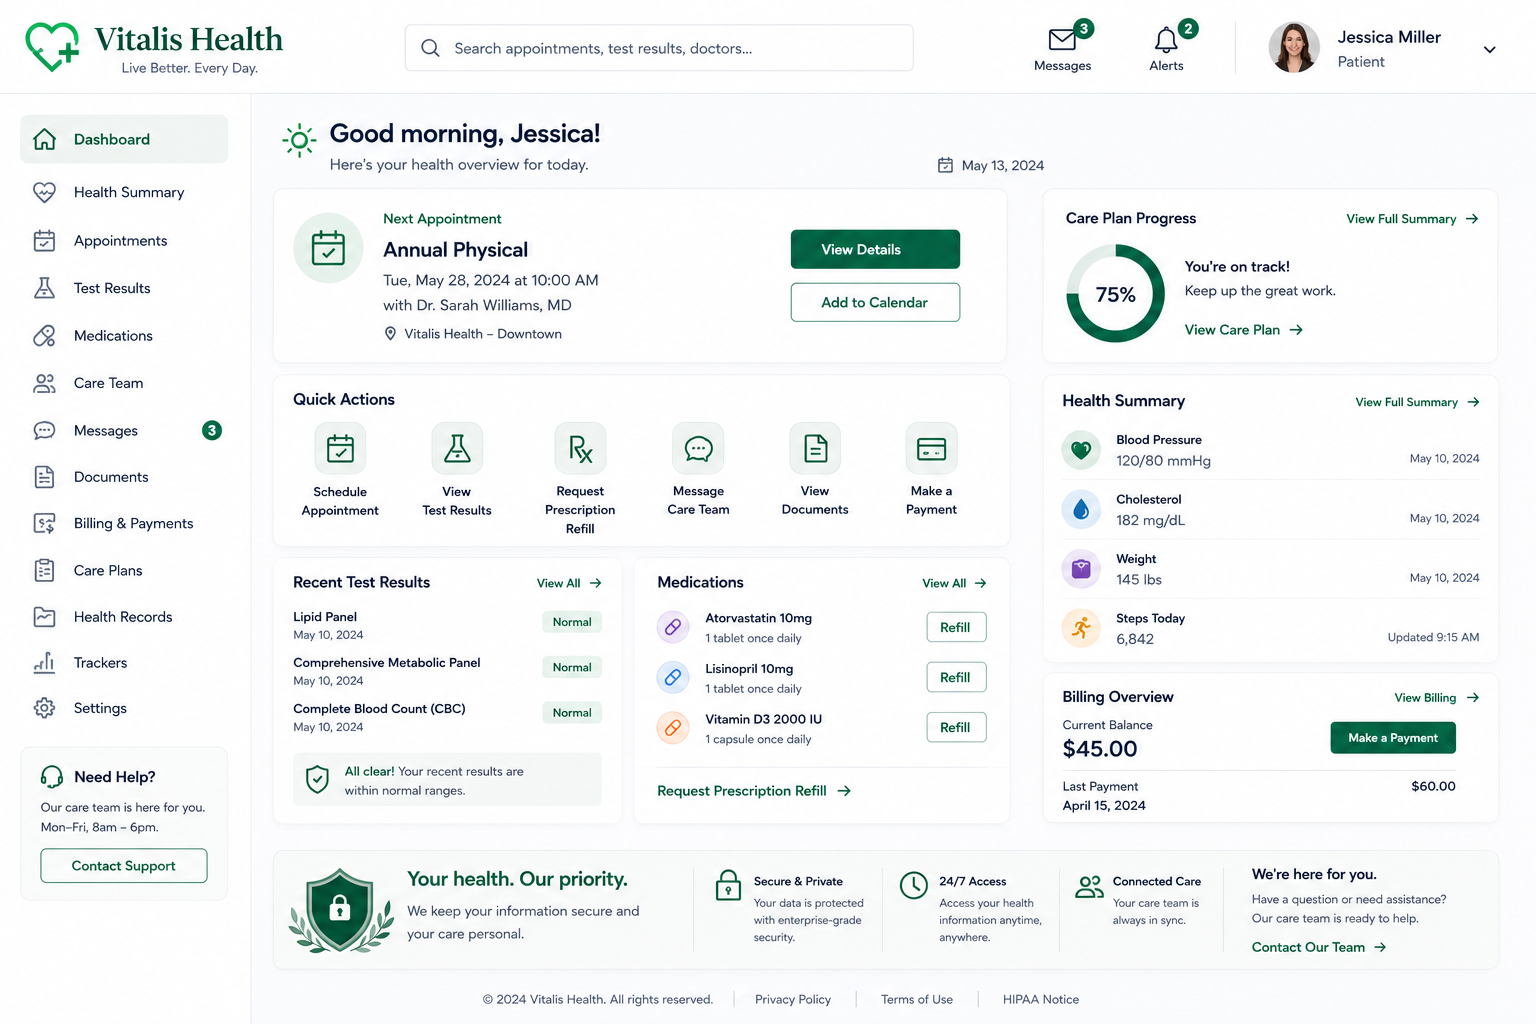Viewport: 1536px width, 1024px height.
Task: Open Appointments in the sidebar
Action: click(x=124, y=241)
